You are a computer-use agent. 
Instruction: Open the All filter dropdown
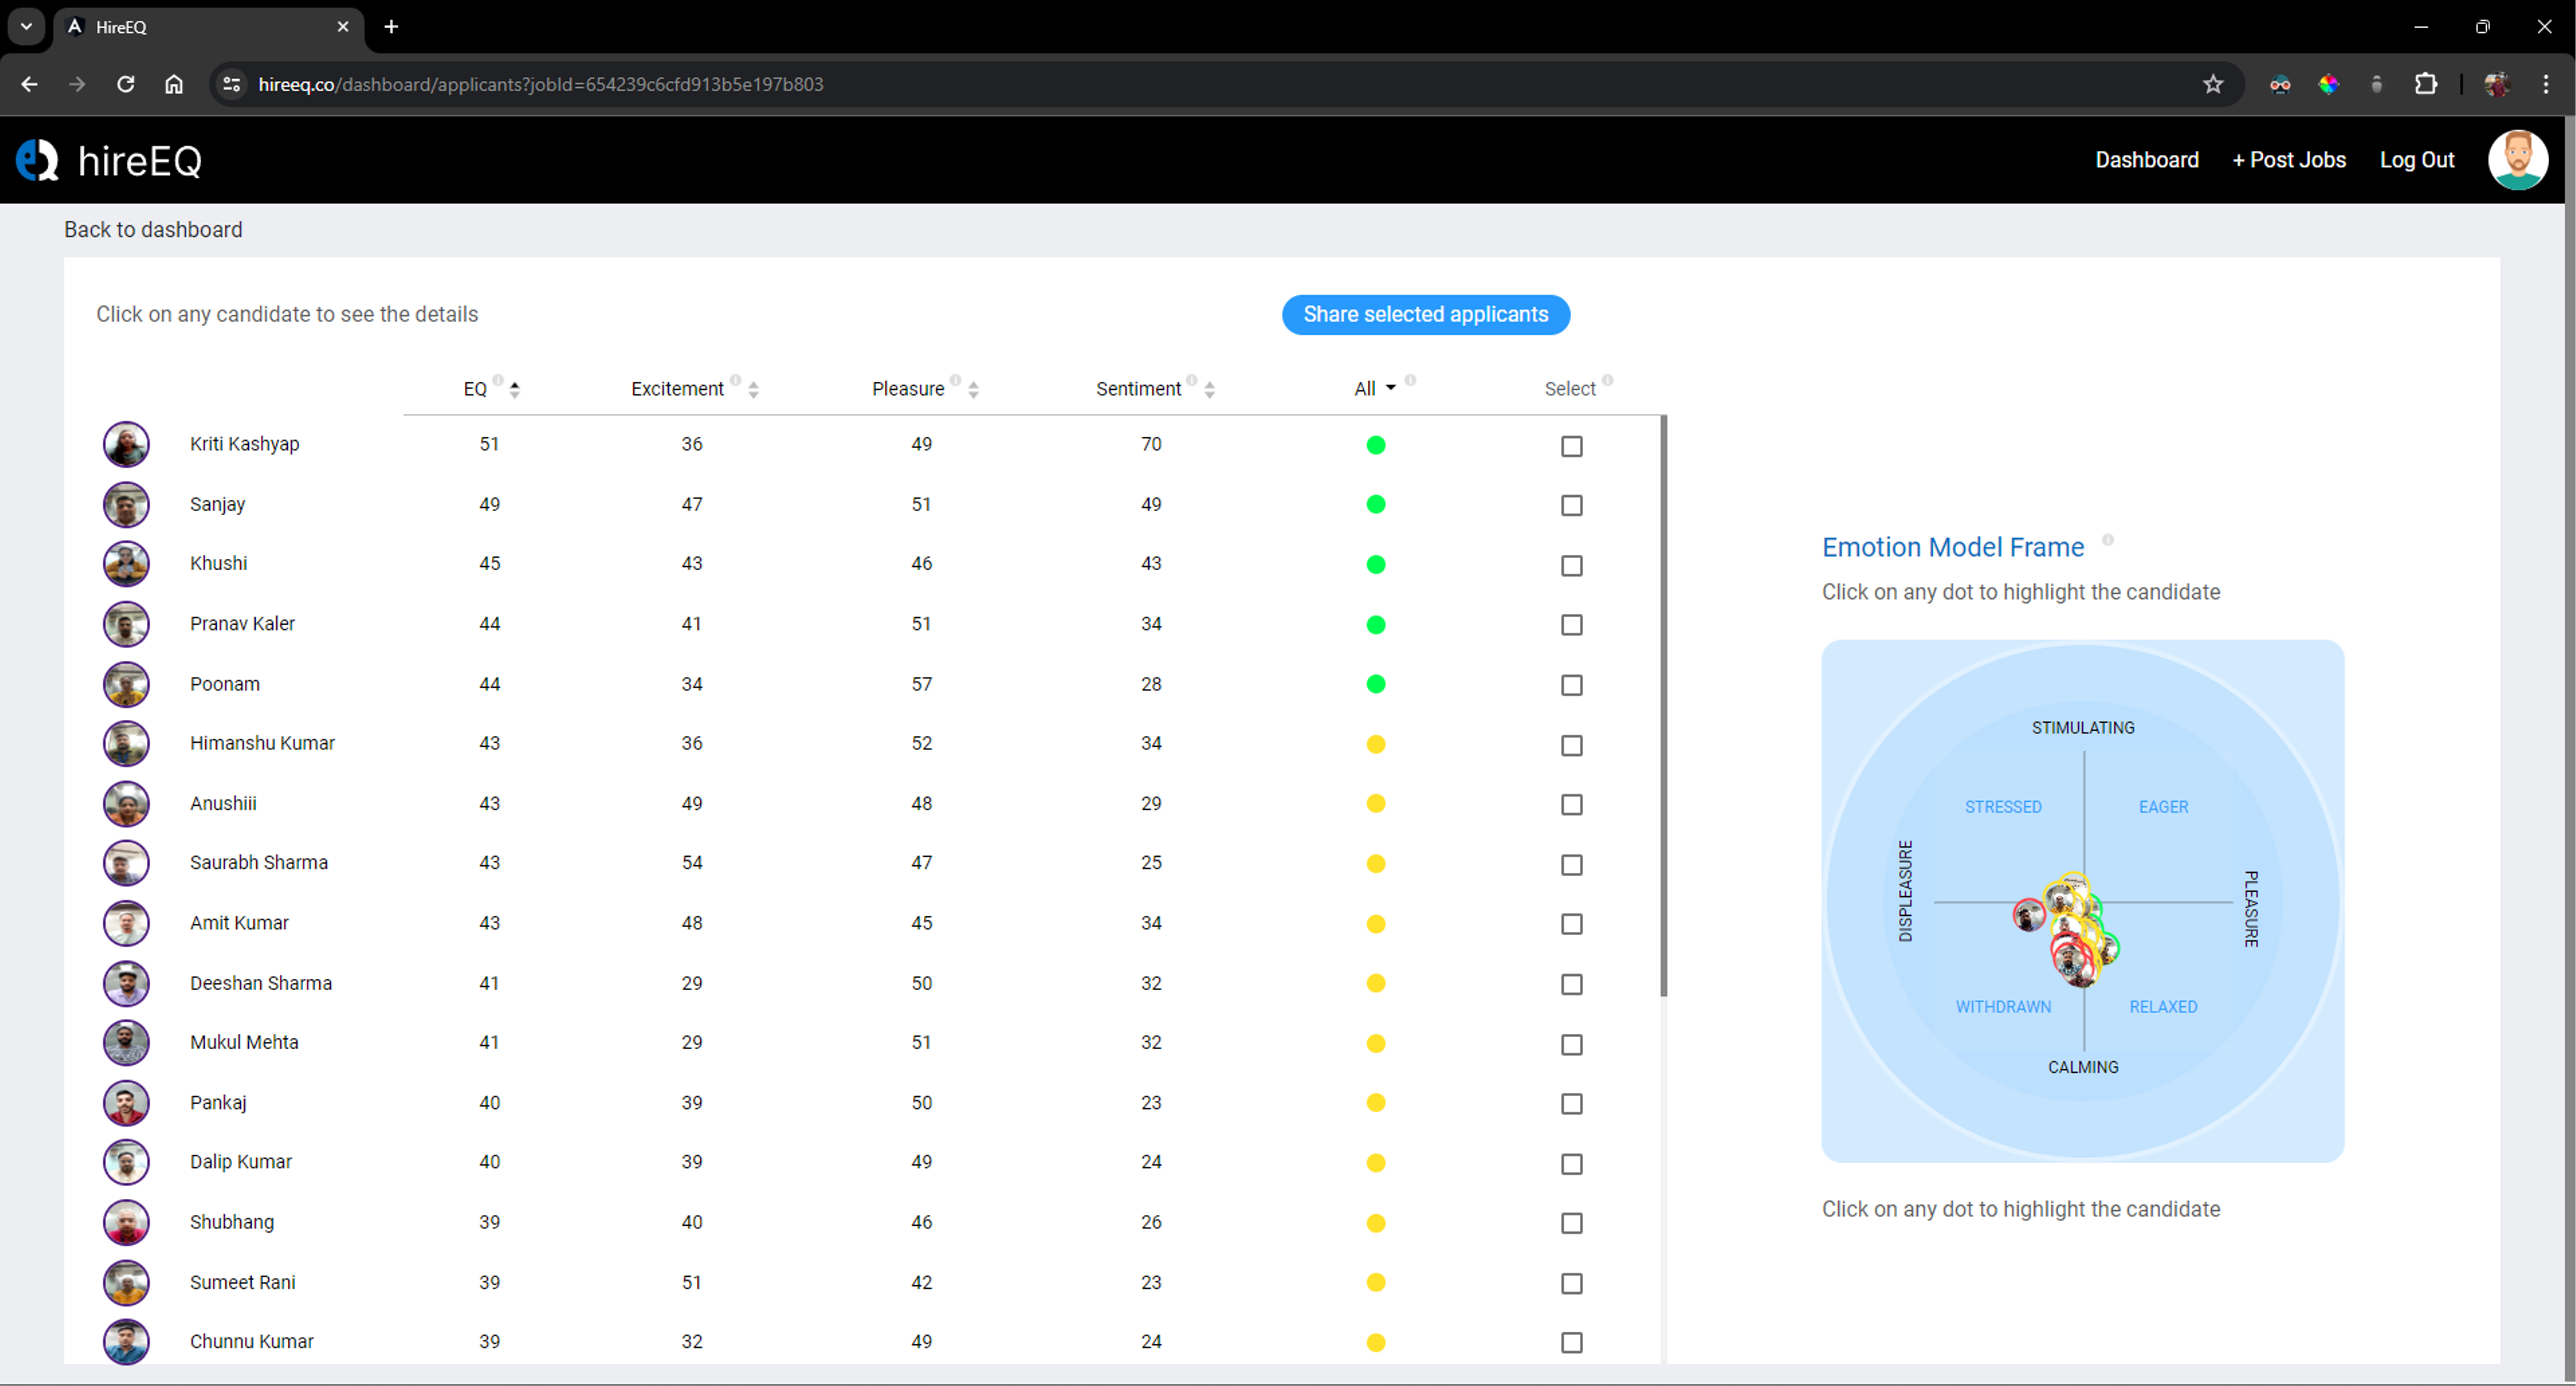point(1375,389)
